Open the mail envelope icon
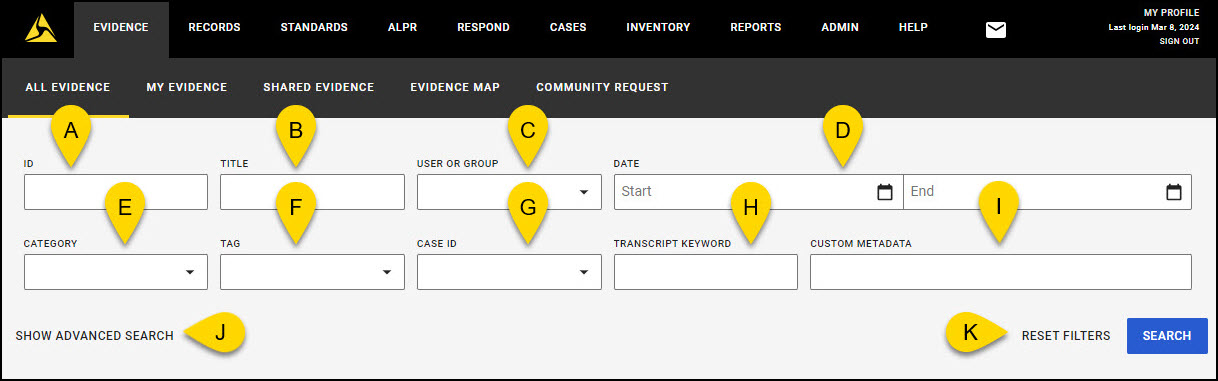 [995, 29]
